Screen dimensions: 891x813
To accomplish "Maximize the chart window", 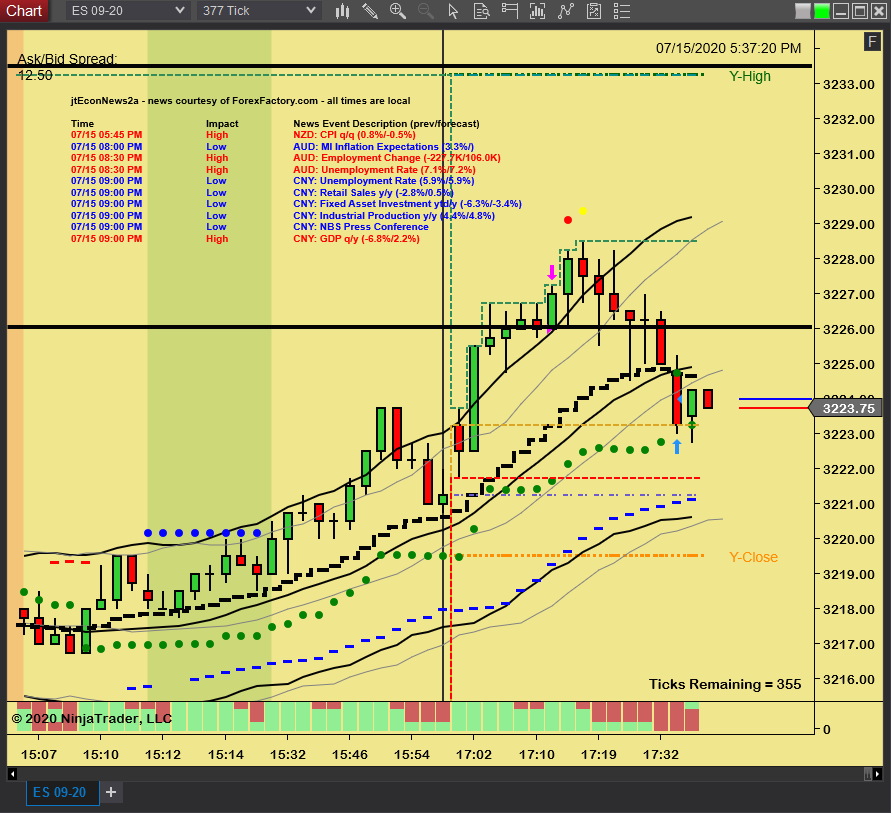I will click(860, 11).
